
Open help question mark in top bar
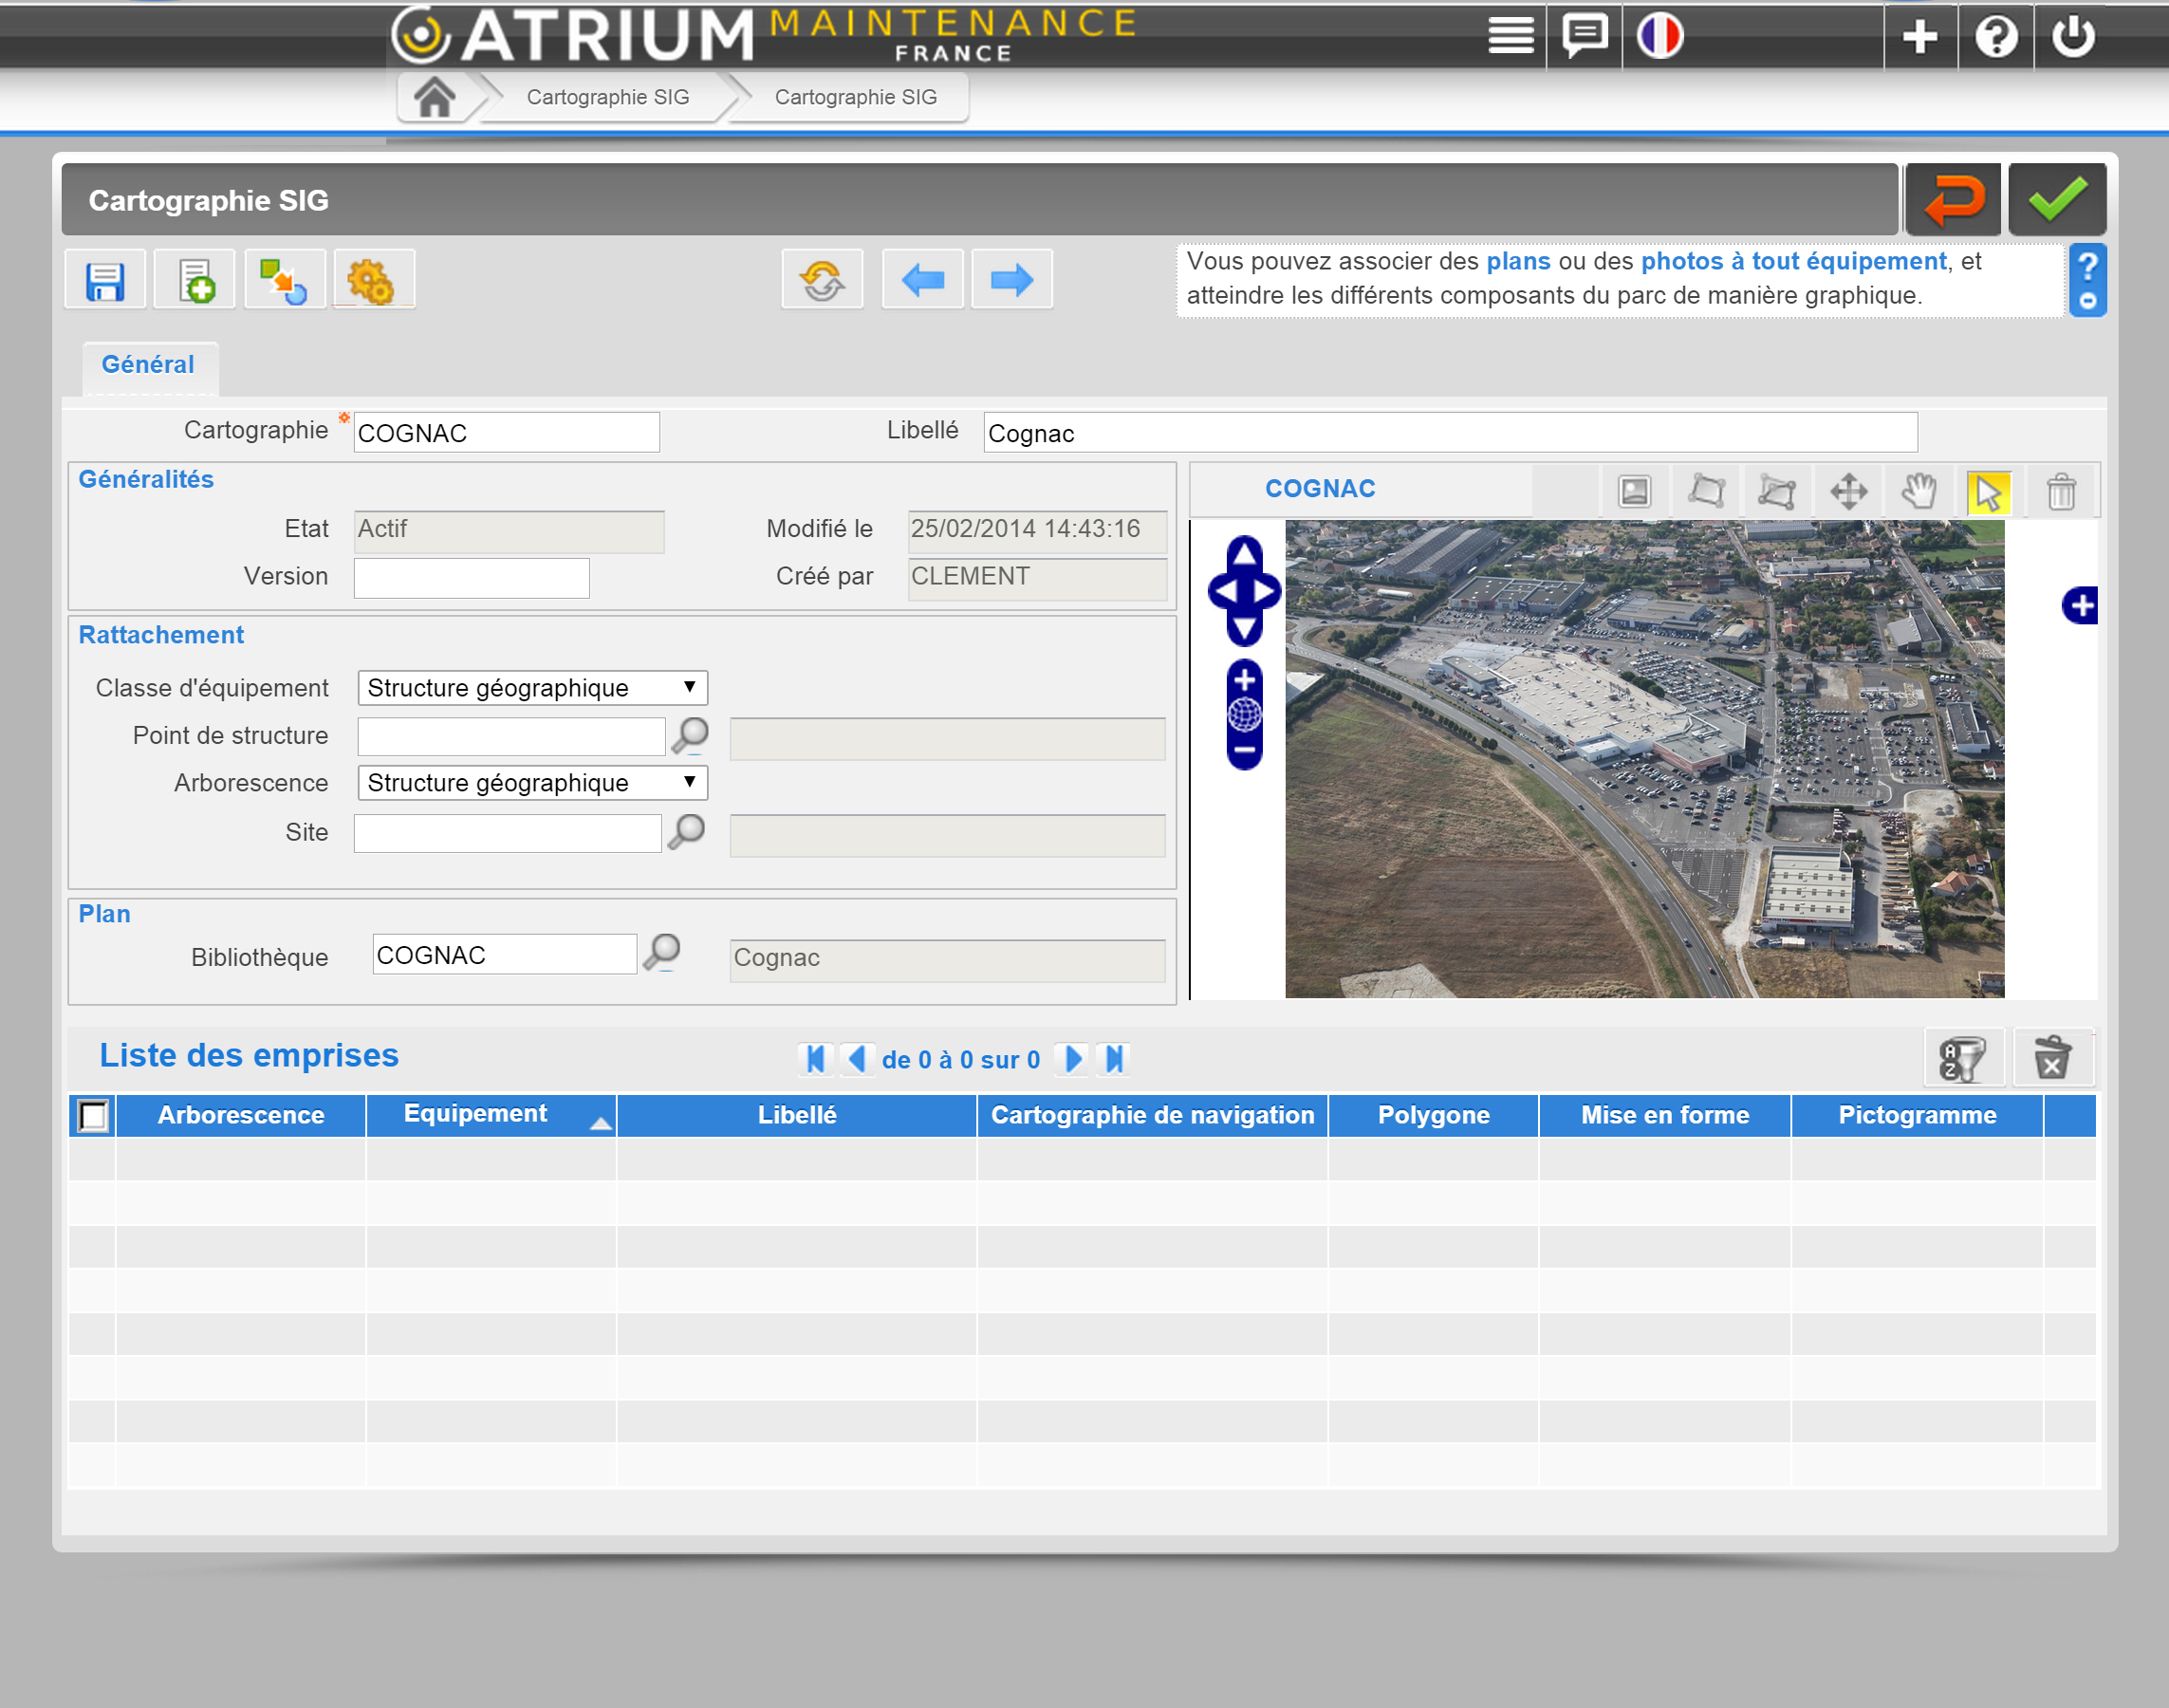point(1996,36)
